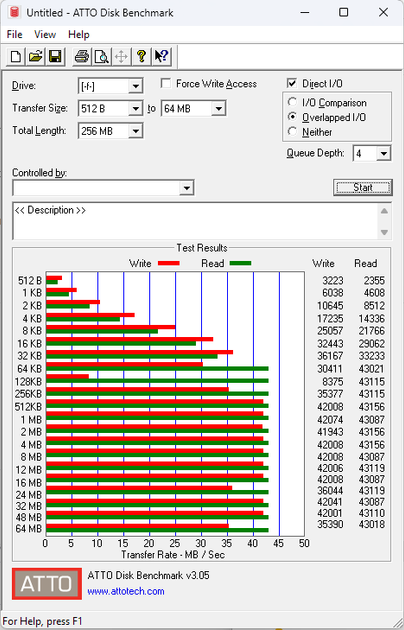Click the For Help, press F1 status text
404x630 pixels.
click(43, 622)
